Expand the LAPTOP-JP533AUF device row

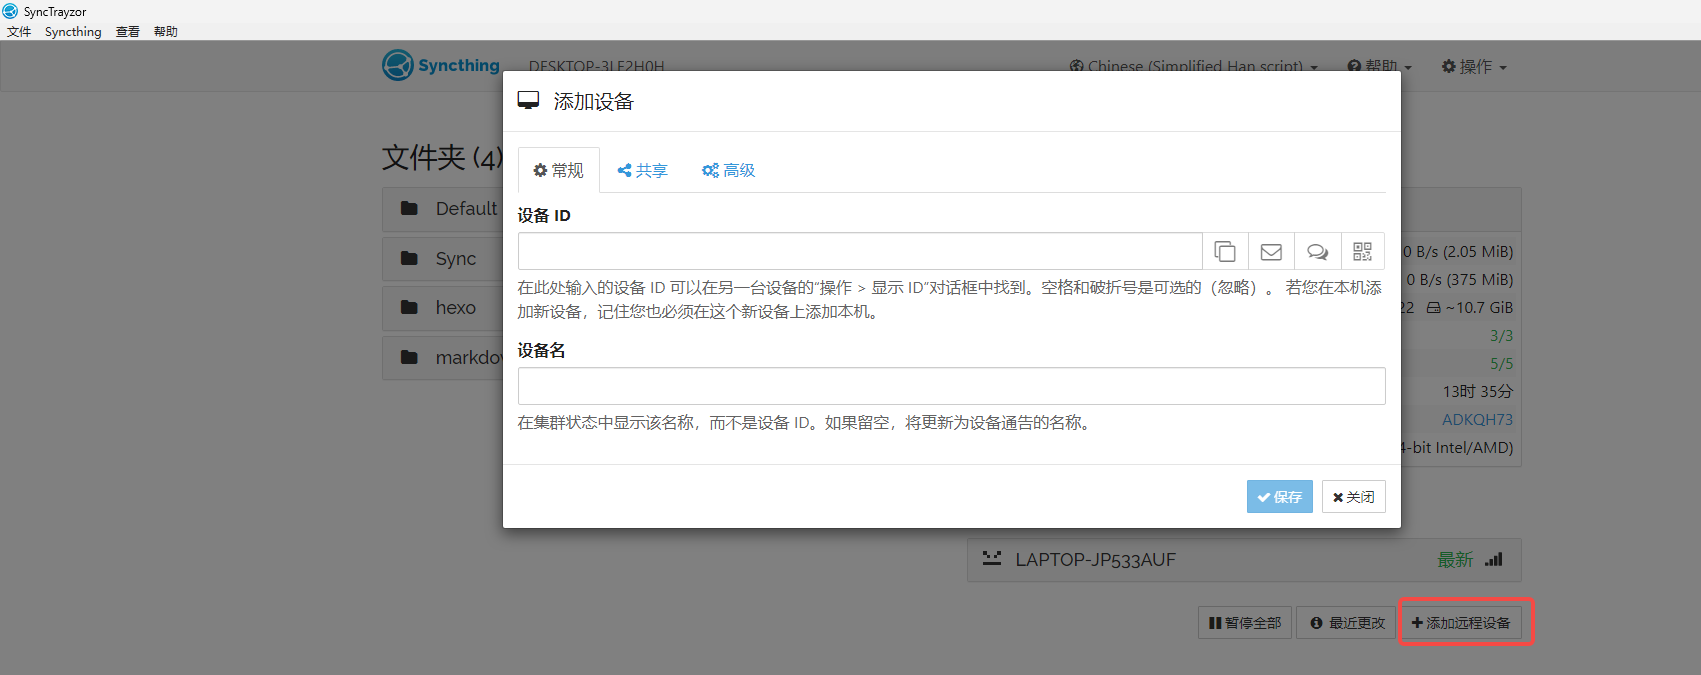tap(1244, 560)
